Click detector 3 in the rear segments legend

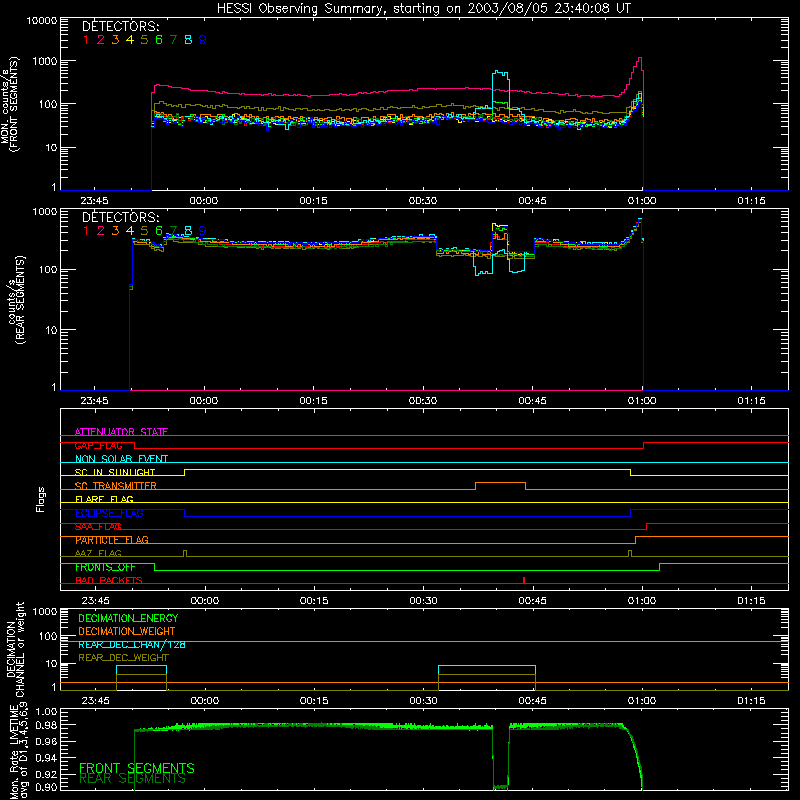point(115,231)
